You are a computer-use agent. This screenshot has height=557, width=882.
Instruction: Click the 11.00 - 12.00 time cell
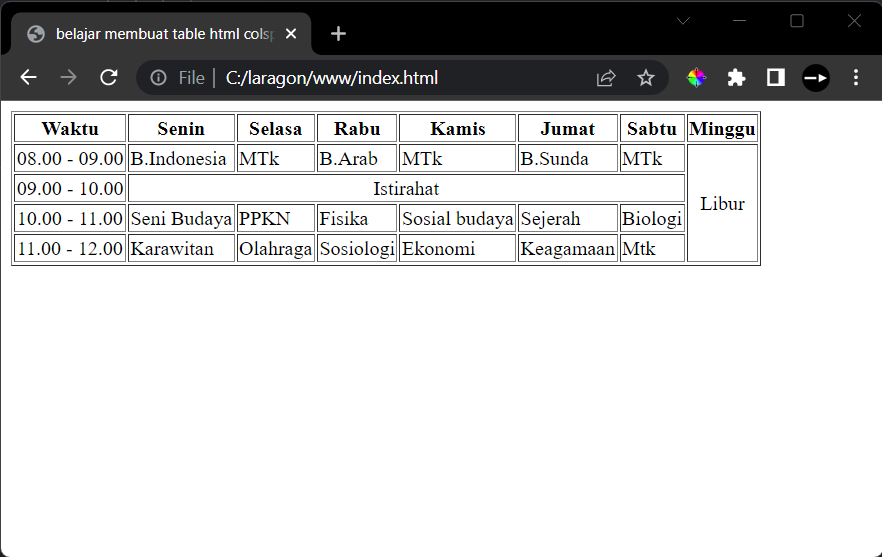(70, 248)
